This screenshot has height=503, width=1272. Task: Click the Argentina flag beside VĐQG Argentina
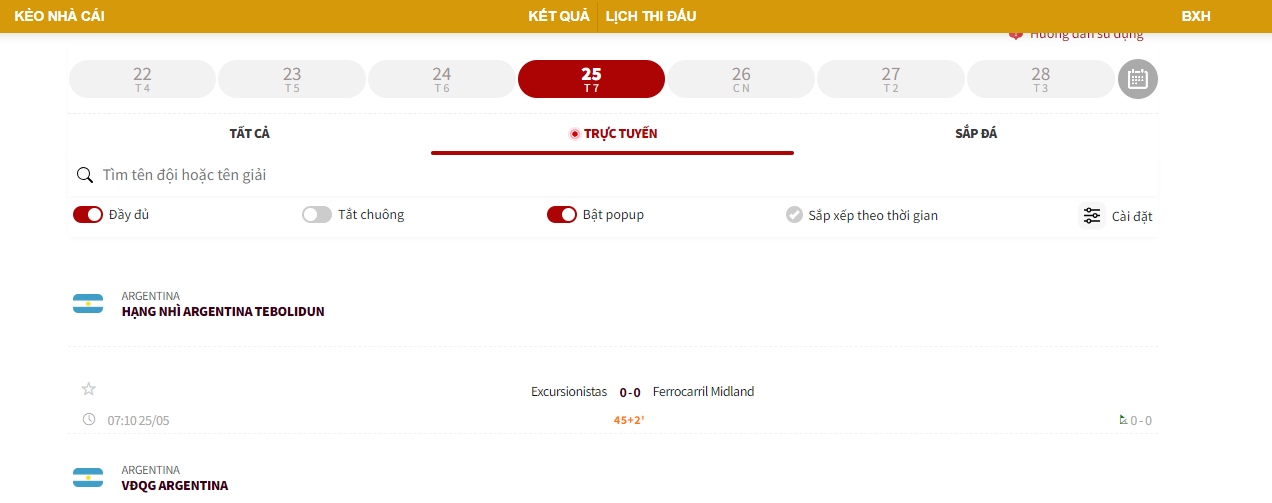pos(88,477)
